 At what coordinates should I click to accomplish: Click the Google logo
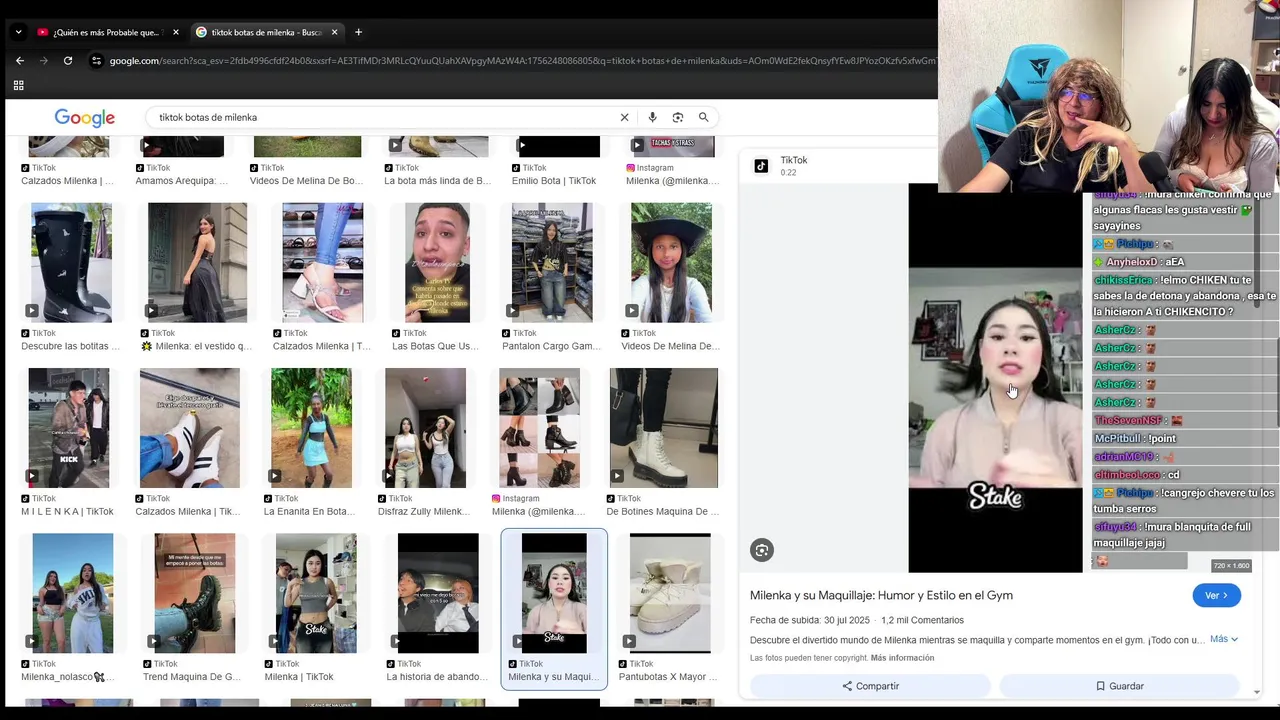[x=84, y=118]
